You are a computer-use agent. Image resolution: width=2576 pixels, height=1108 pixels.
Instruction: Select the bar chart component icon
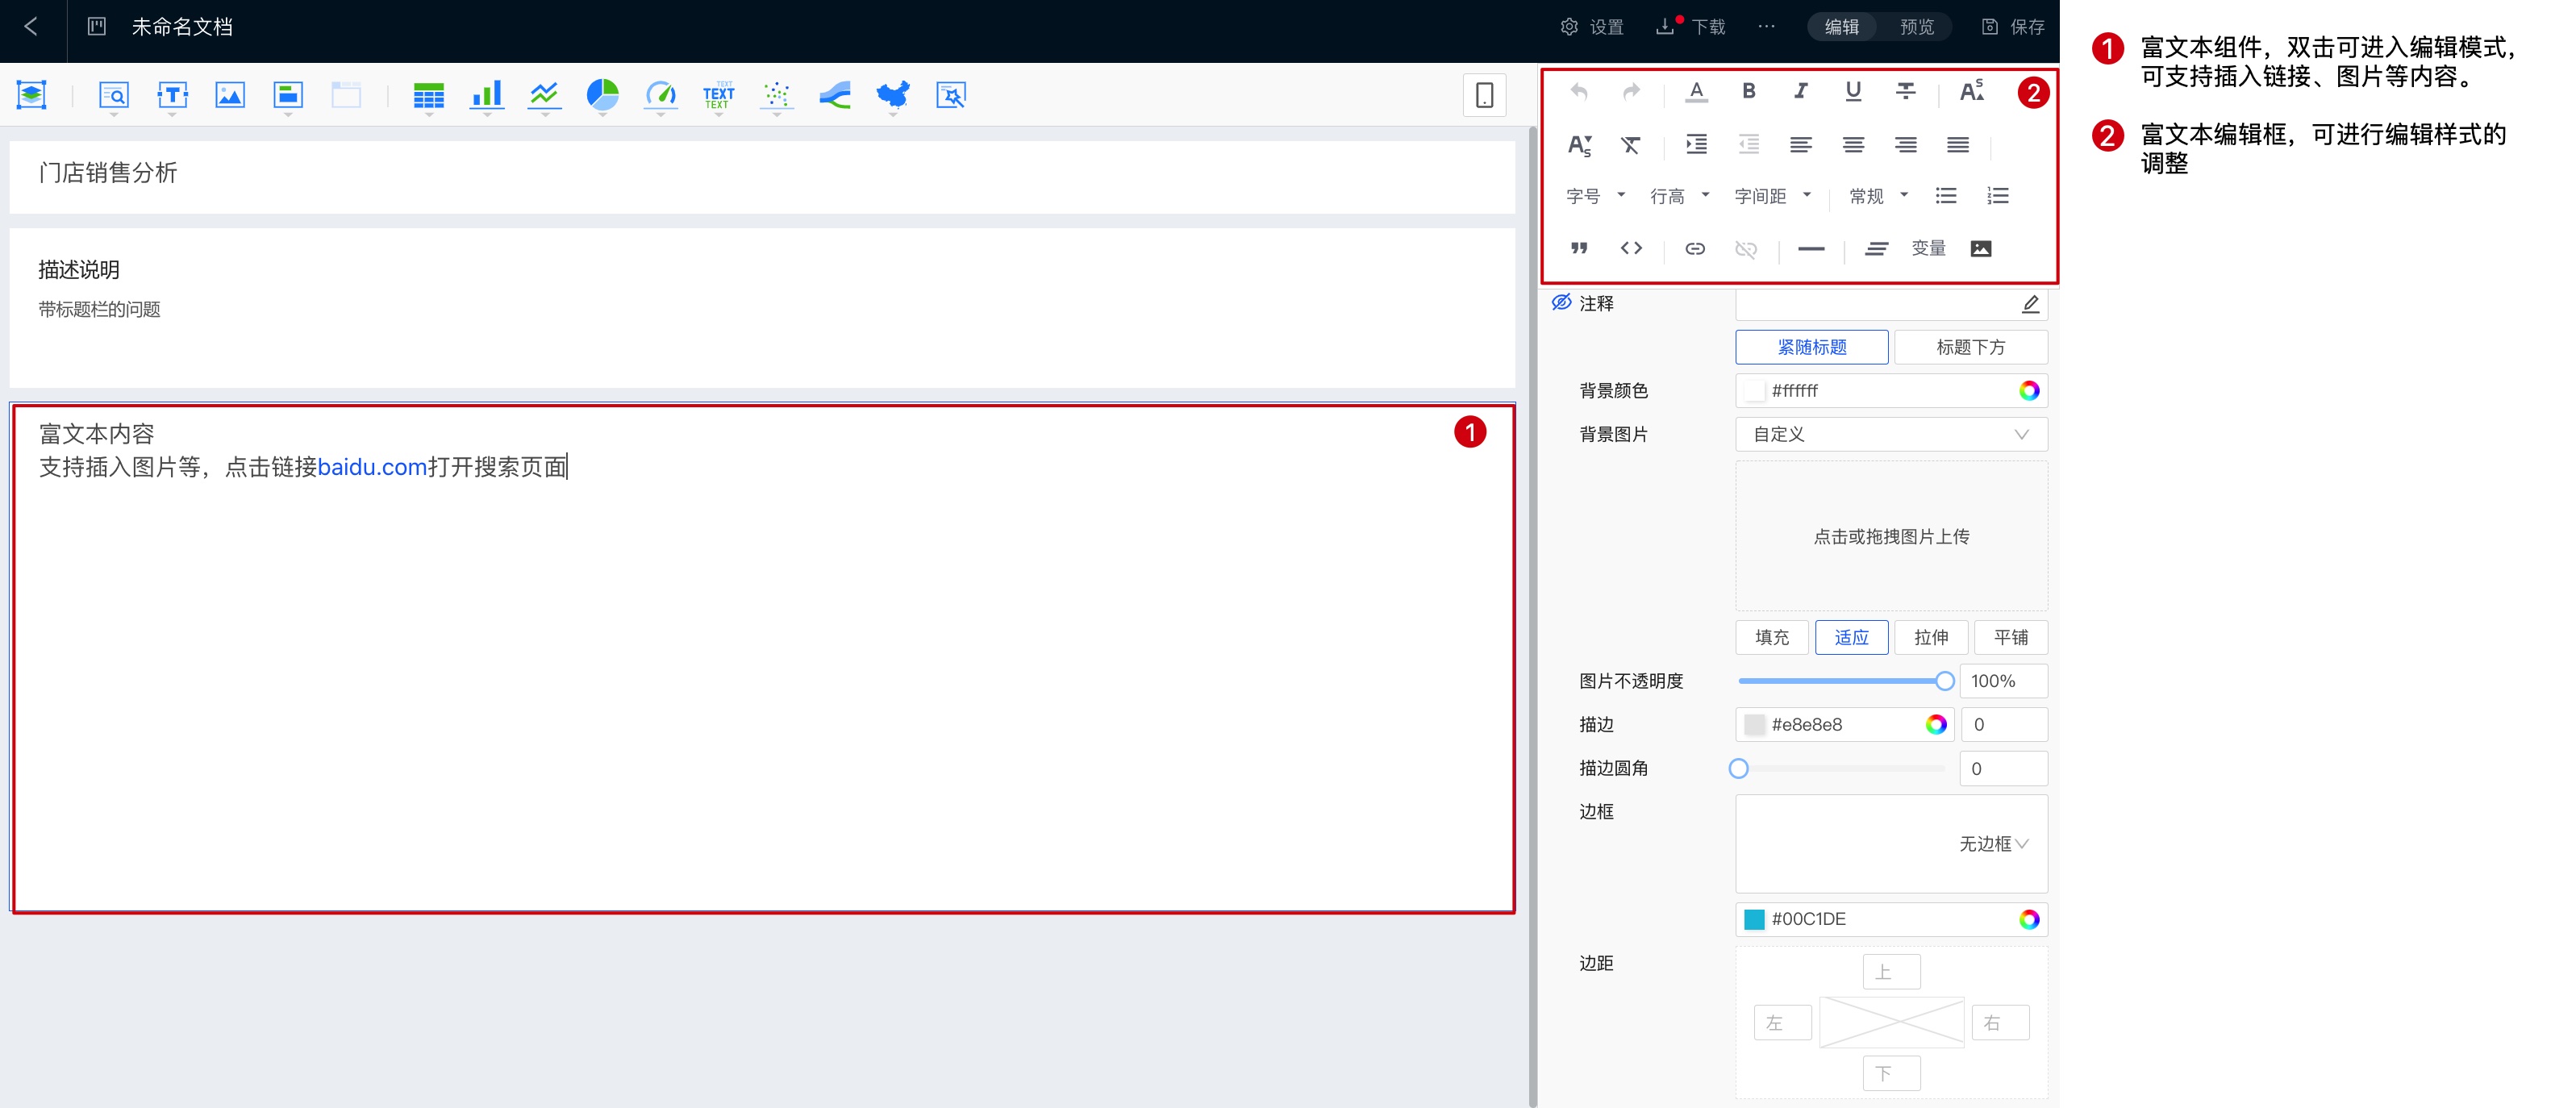[x=486, y=95]
